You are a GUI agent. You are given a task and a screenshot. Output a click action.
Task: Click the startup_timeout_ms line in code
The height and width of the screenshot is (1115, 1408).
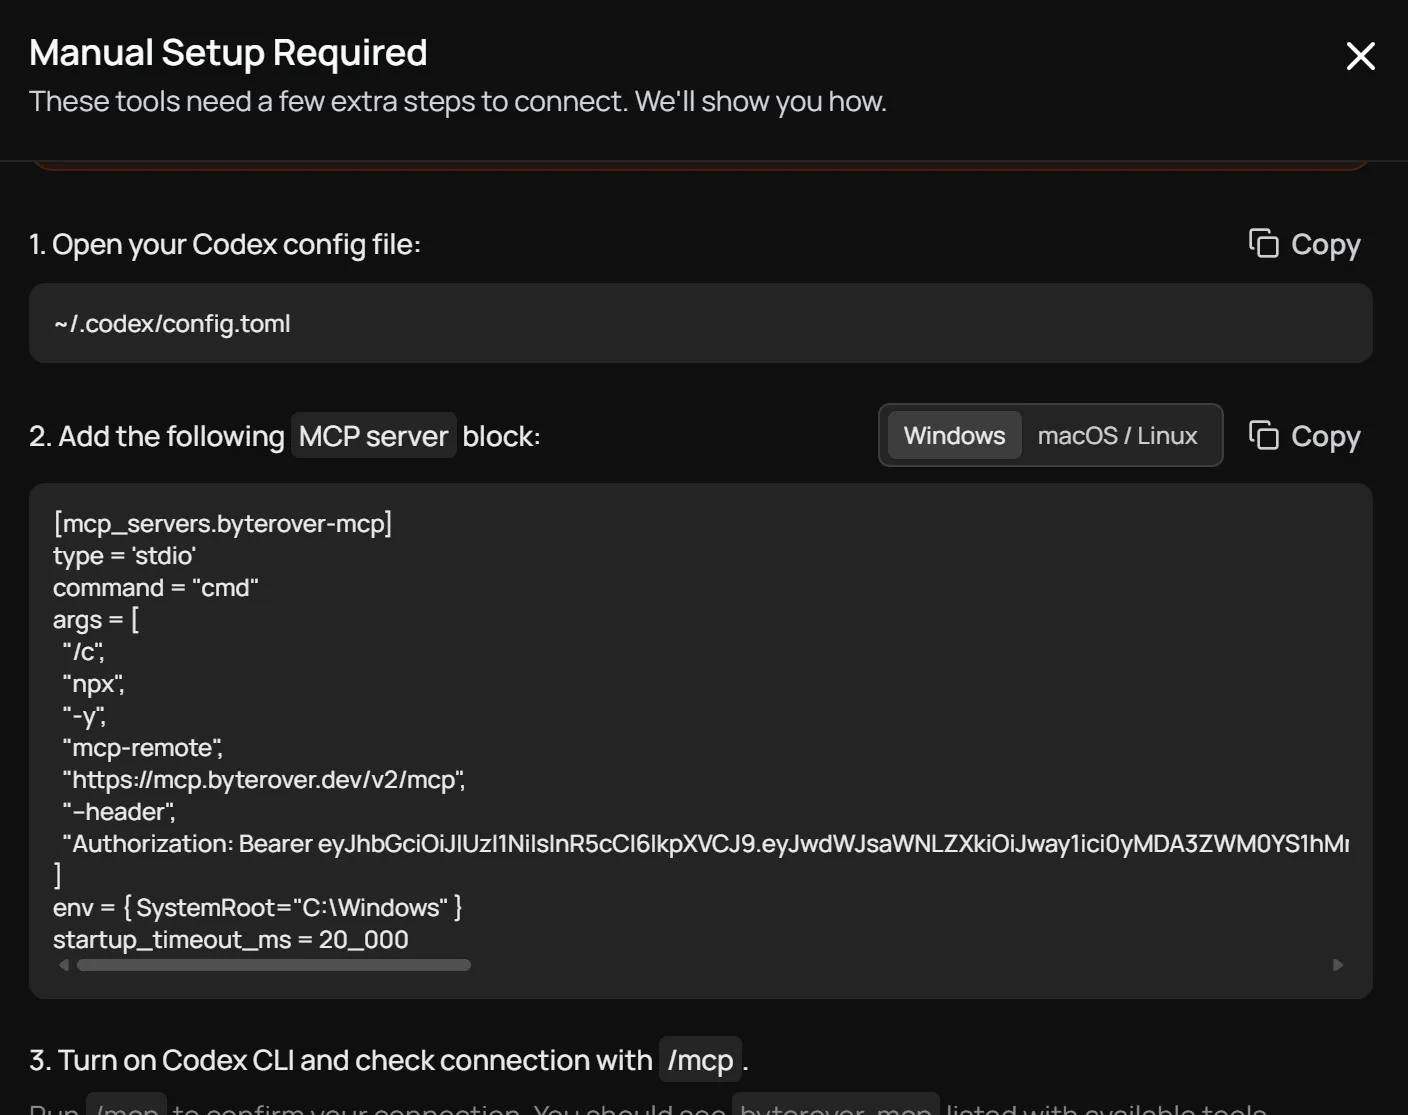pos(230,940)
